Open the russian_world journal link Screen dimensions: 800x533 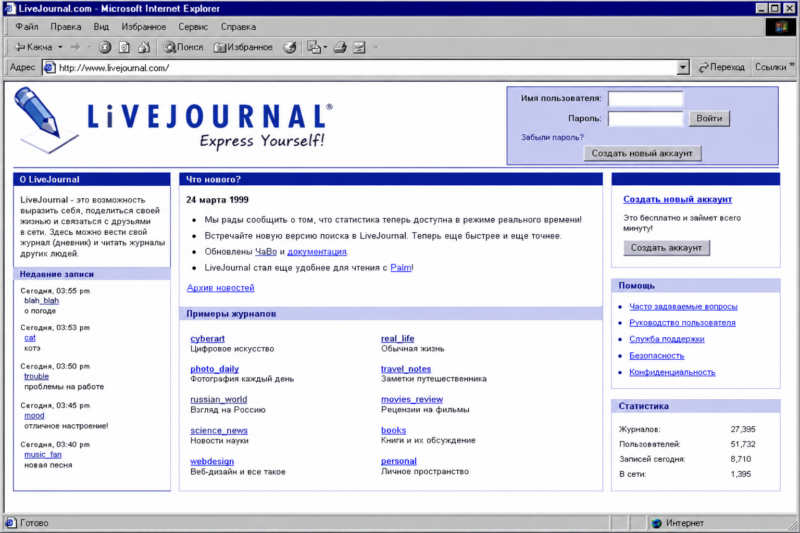pyautogui.click(x=218, y=399)
